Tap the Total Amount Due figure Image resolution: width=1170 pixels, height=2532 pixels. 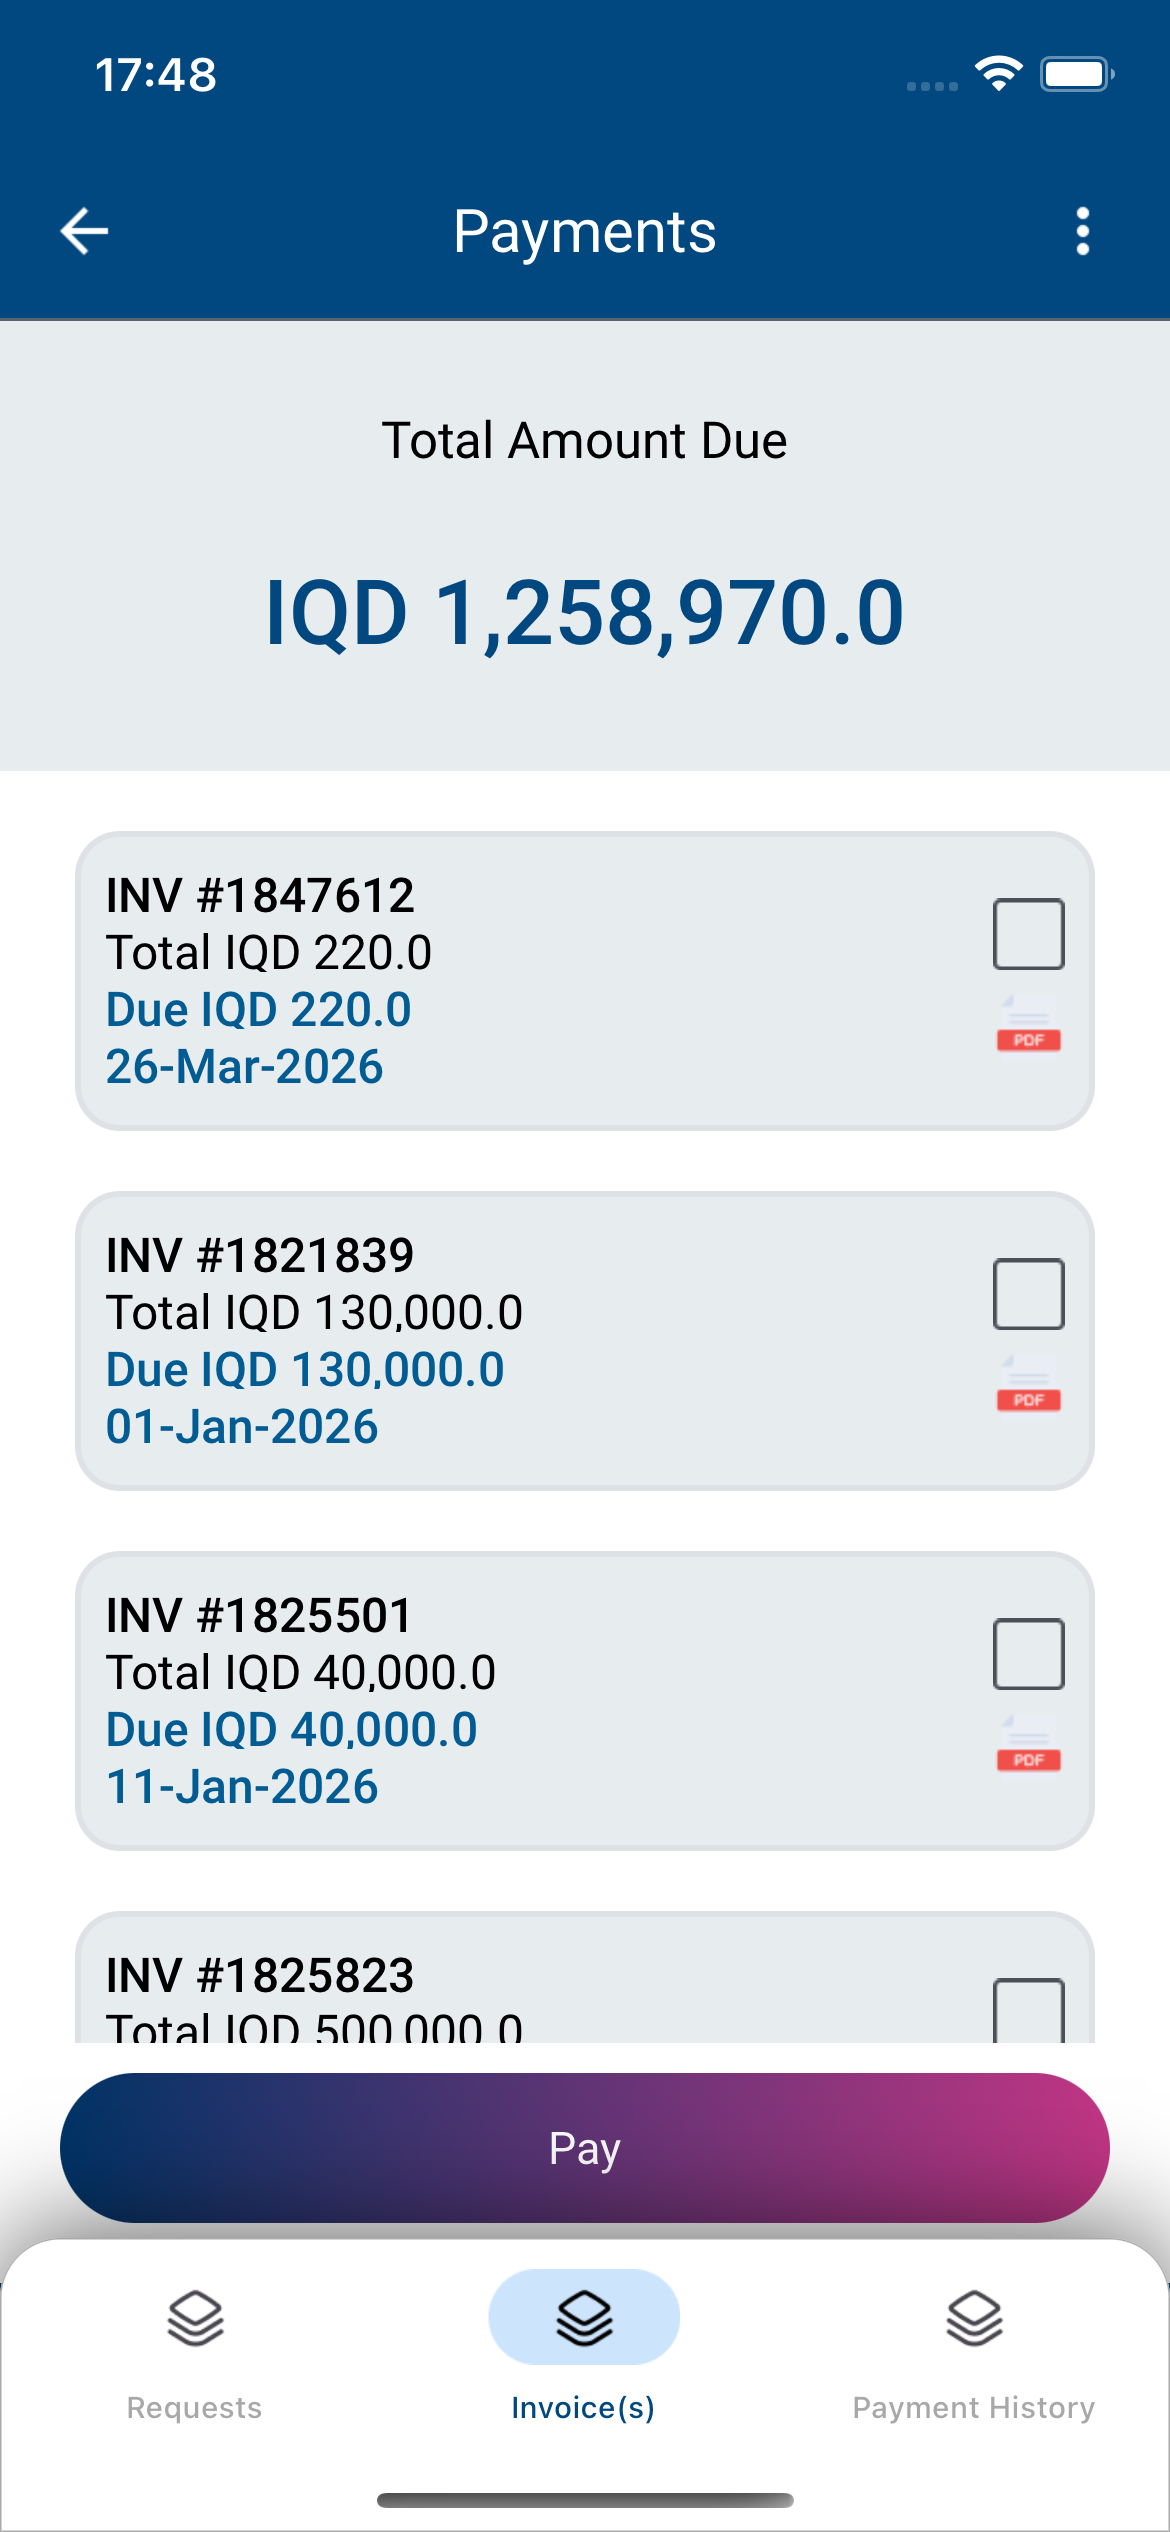[x=584, y=612]
